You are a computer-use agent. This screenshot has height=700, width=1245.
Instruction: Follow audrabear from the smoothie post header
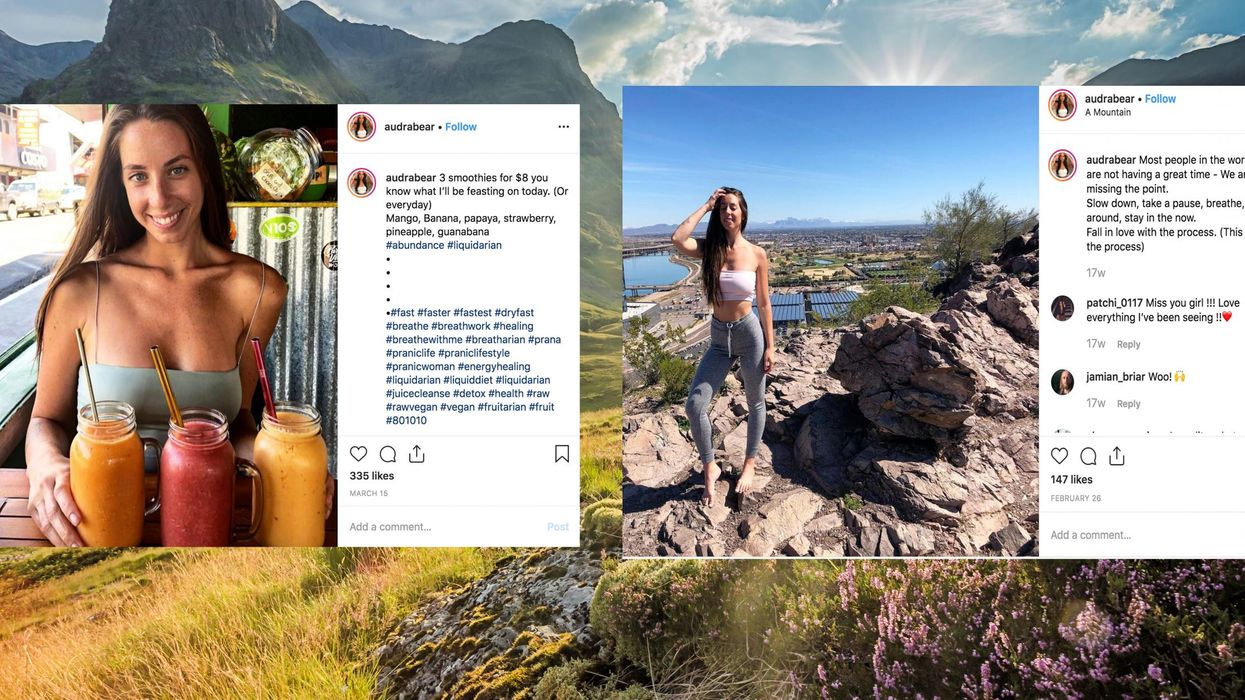(461, 127)
